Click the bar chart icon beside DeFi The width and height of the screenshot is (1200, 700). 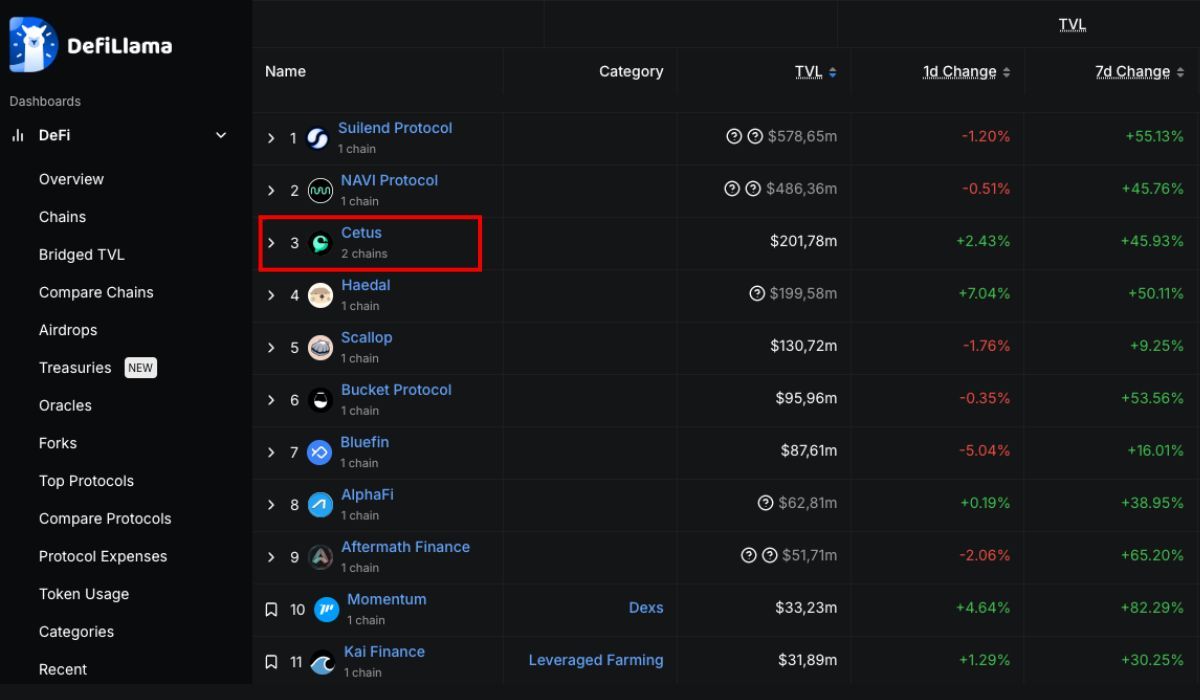[x=17, y=136]
